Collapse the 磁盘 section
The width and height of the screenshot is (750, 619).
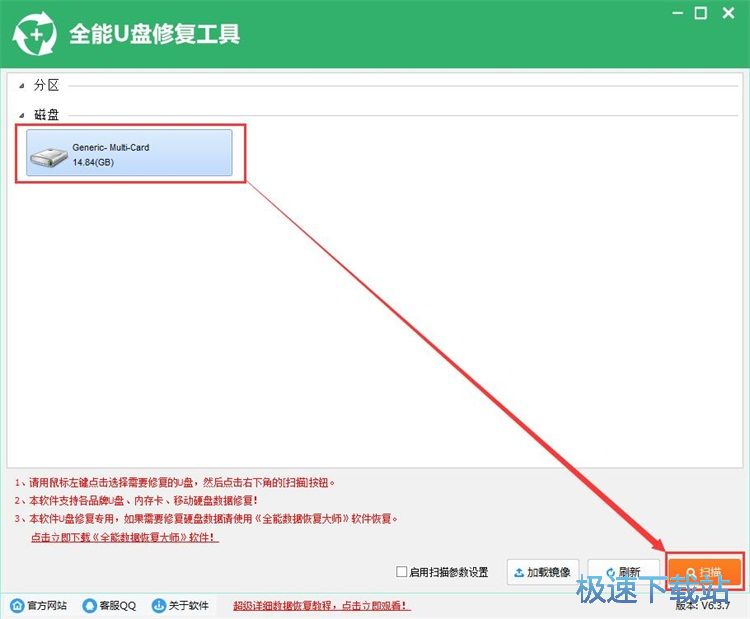22,115
